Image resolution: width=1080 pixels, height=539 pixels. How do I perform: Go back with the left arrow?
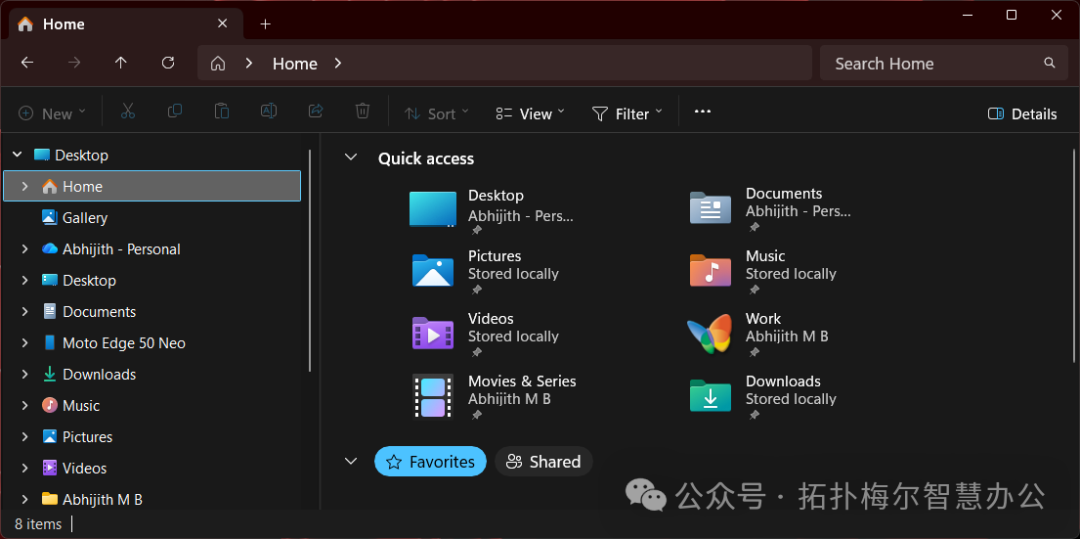click(27, 63)
